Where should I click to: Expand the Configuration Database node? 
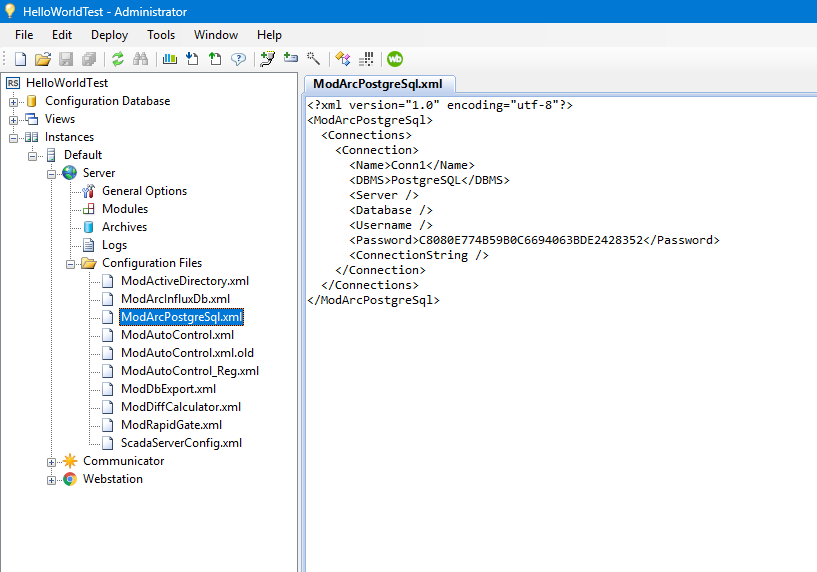(x=14, y=102)
